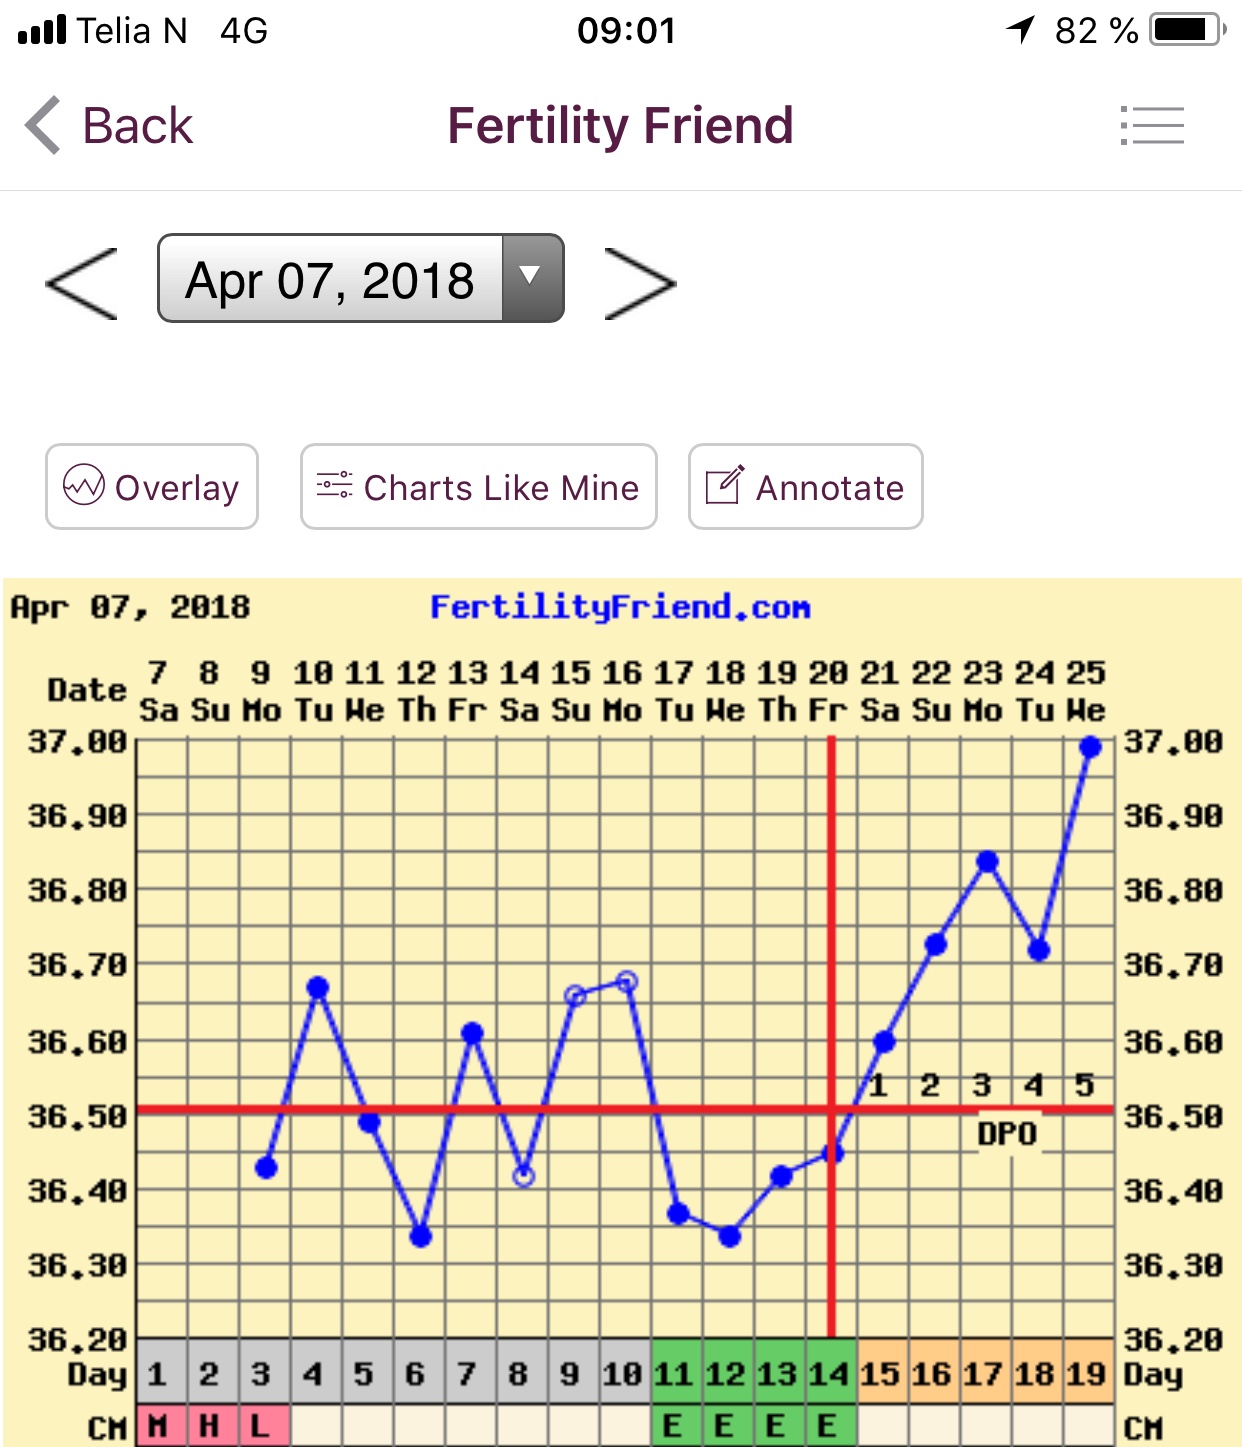Tap the Overlay waveform icon
This screenshot has height=1447, width=1242.
(x=84, y=486)
